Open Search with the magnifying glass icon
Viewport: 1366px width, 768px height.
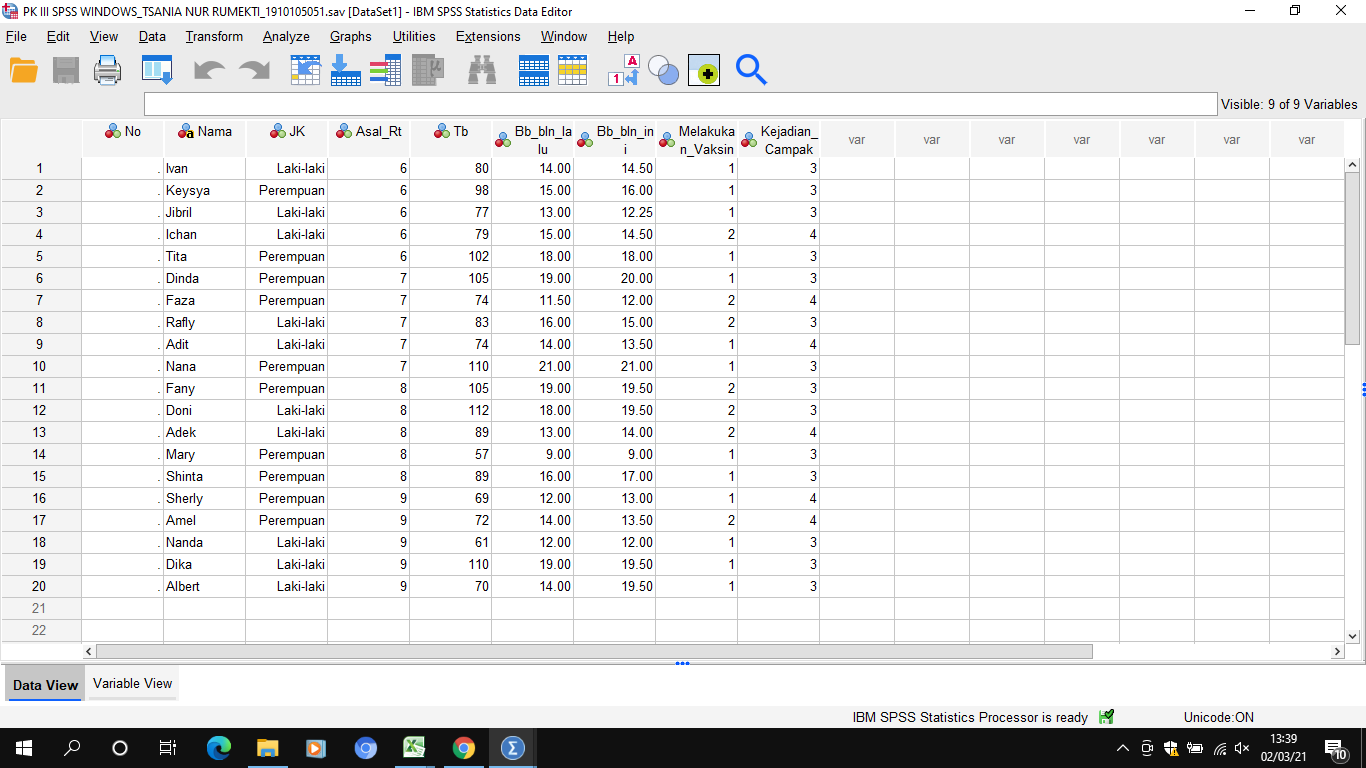pyautogui.click(x=751, y=70)
